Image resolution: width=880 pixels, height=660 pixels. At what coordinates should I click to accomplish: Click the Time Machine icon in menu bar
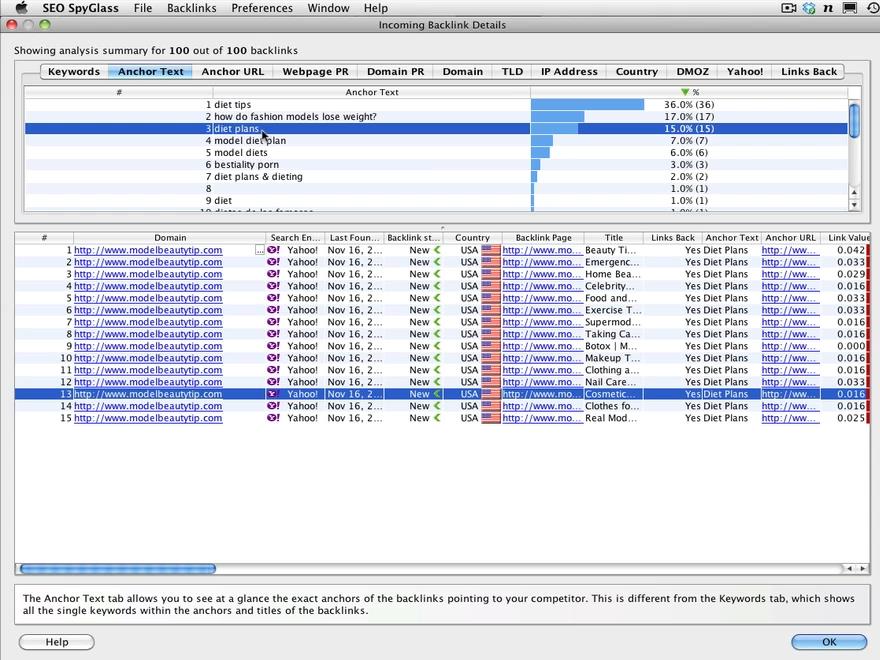click(873, 8)
